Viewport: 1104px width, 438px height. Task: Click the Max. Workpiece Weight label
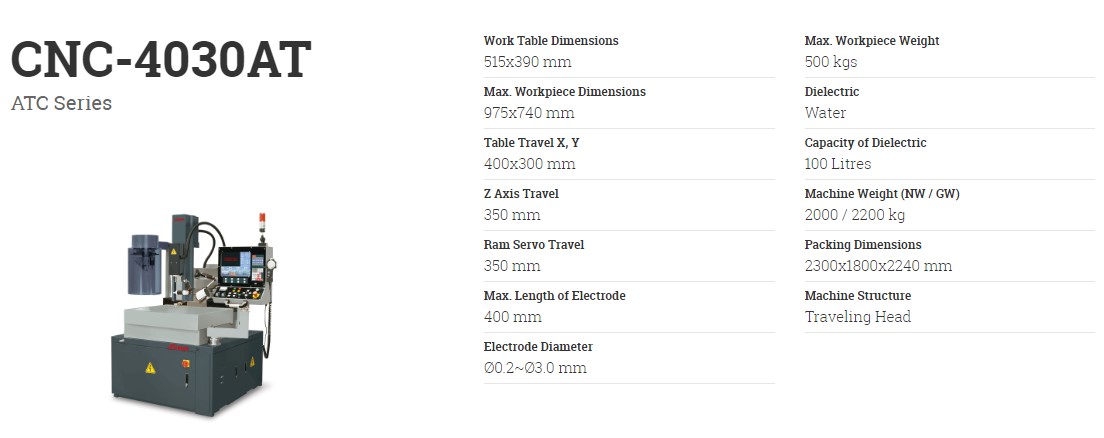[x=872, y=41]
